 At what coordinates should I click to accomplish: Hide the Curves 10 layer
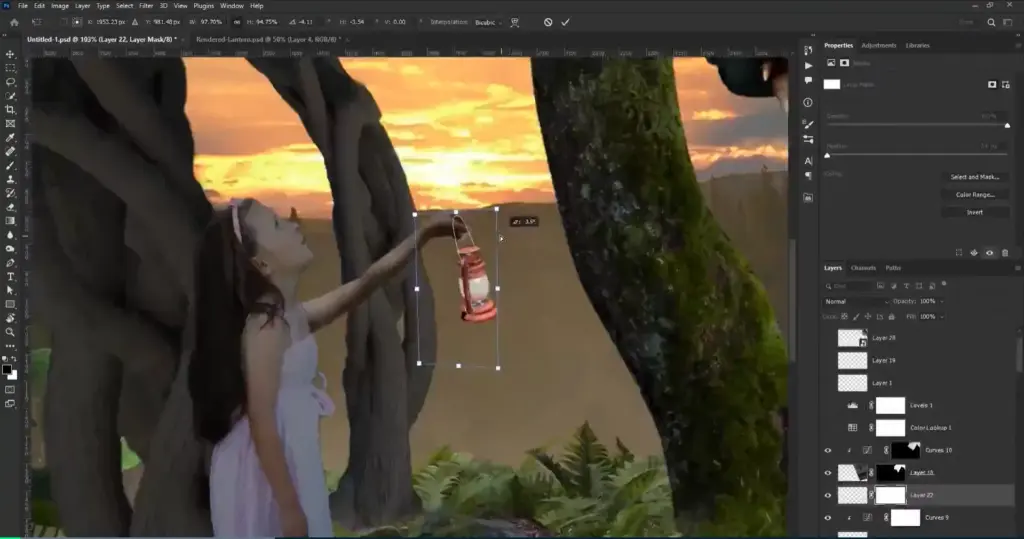point(827,450)
